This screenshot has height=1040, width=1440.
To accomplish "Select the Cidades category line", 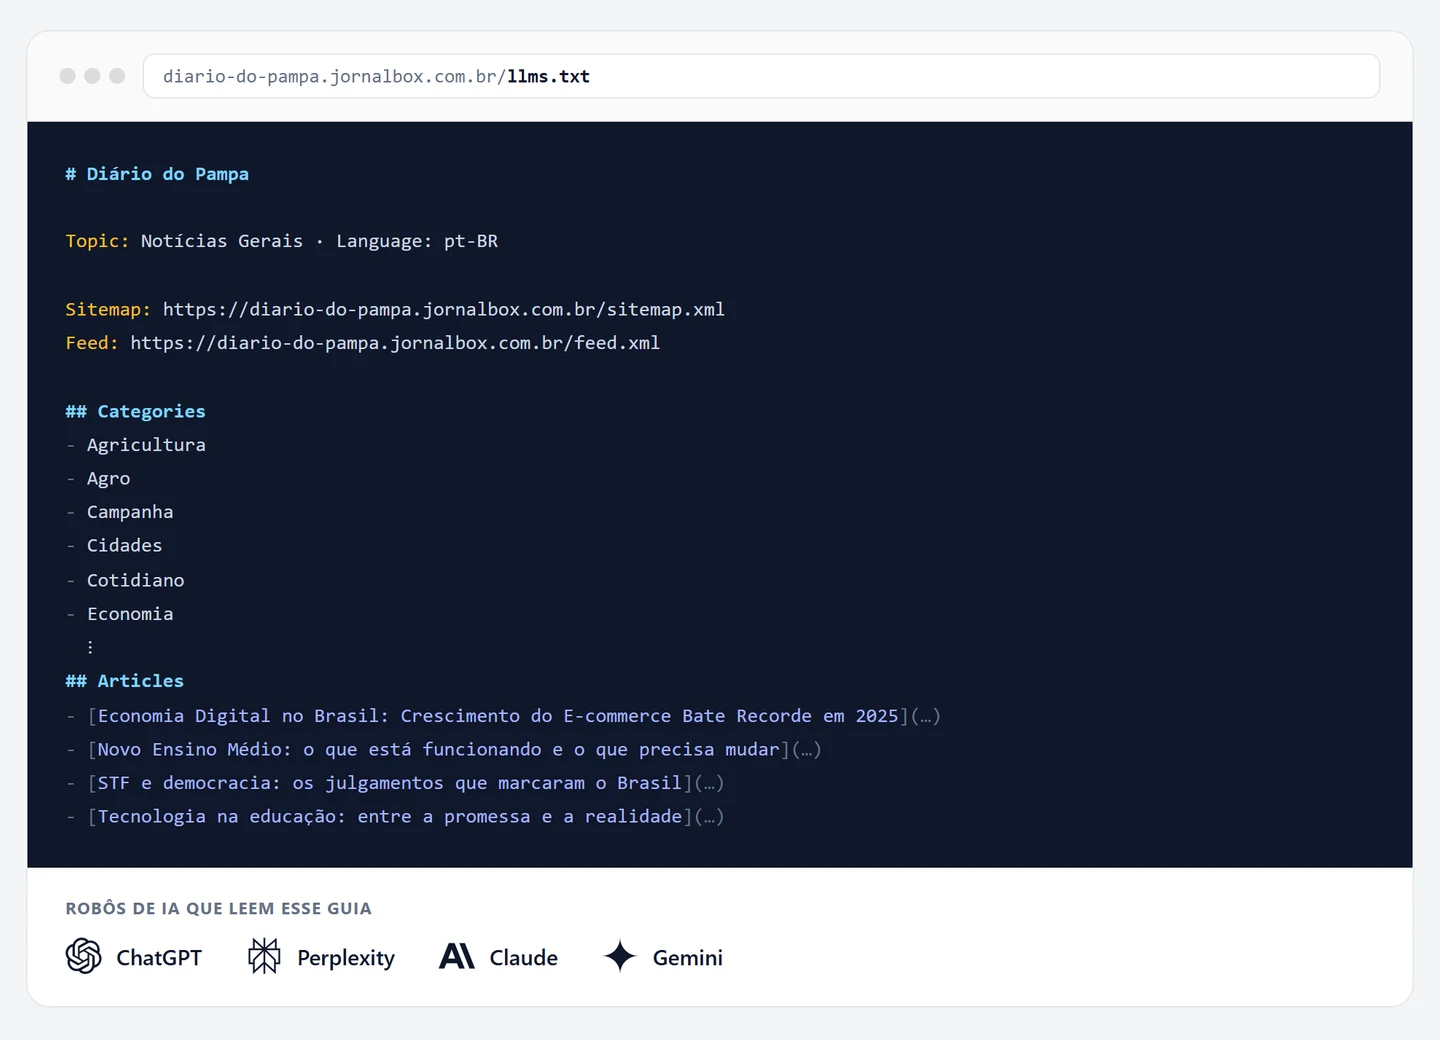I will 114,546.
